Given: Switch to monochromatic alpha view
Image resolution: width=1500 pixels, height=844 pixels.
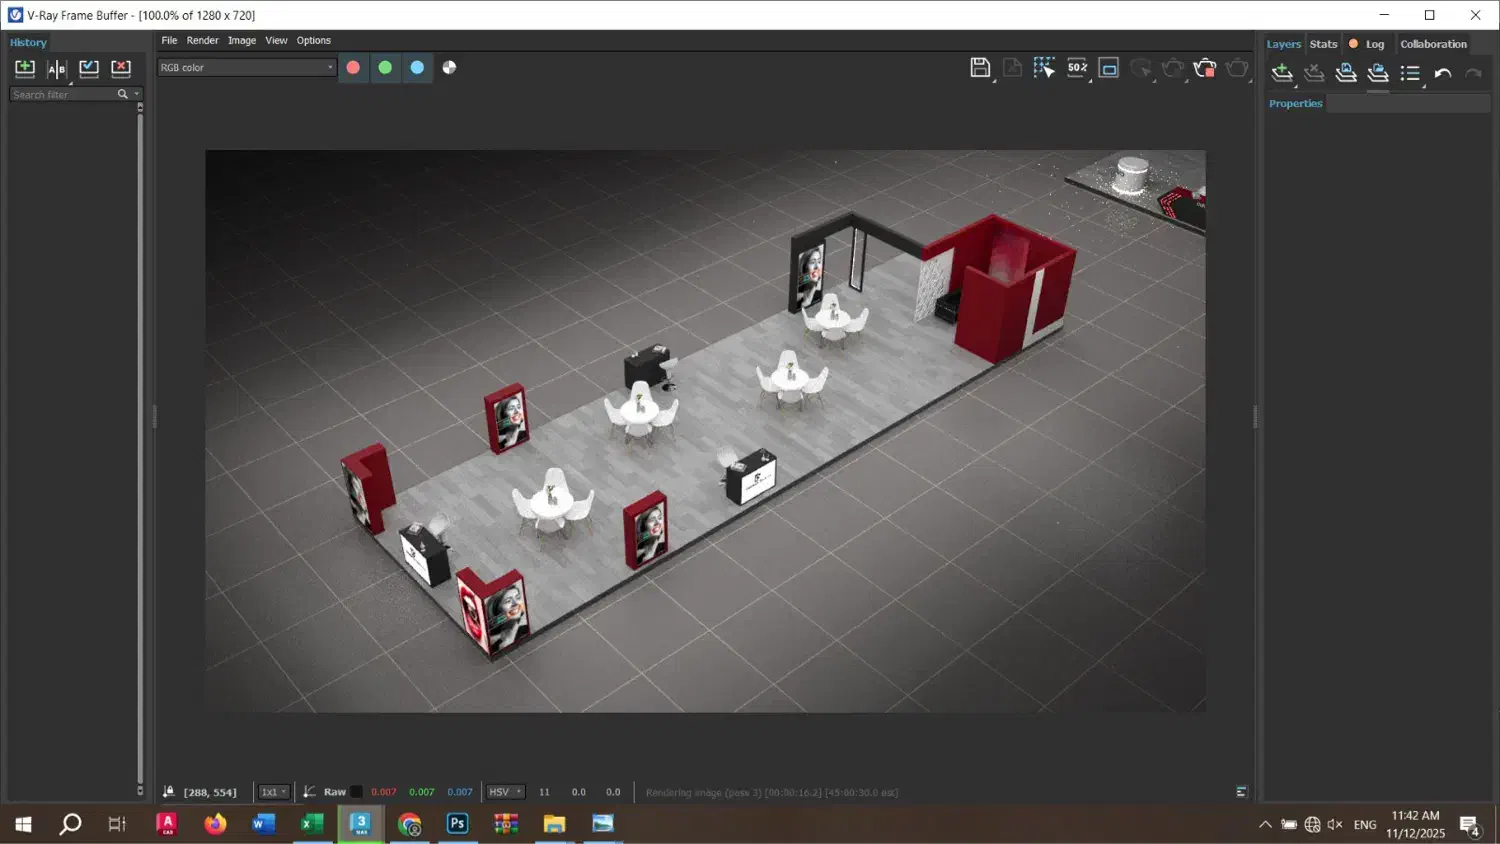Looking at the screenshot, I should [x=449, y=68].
